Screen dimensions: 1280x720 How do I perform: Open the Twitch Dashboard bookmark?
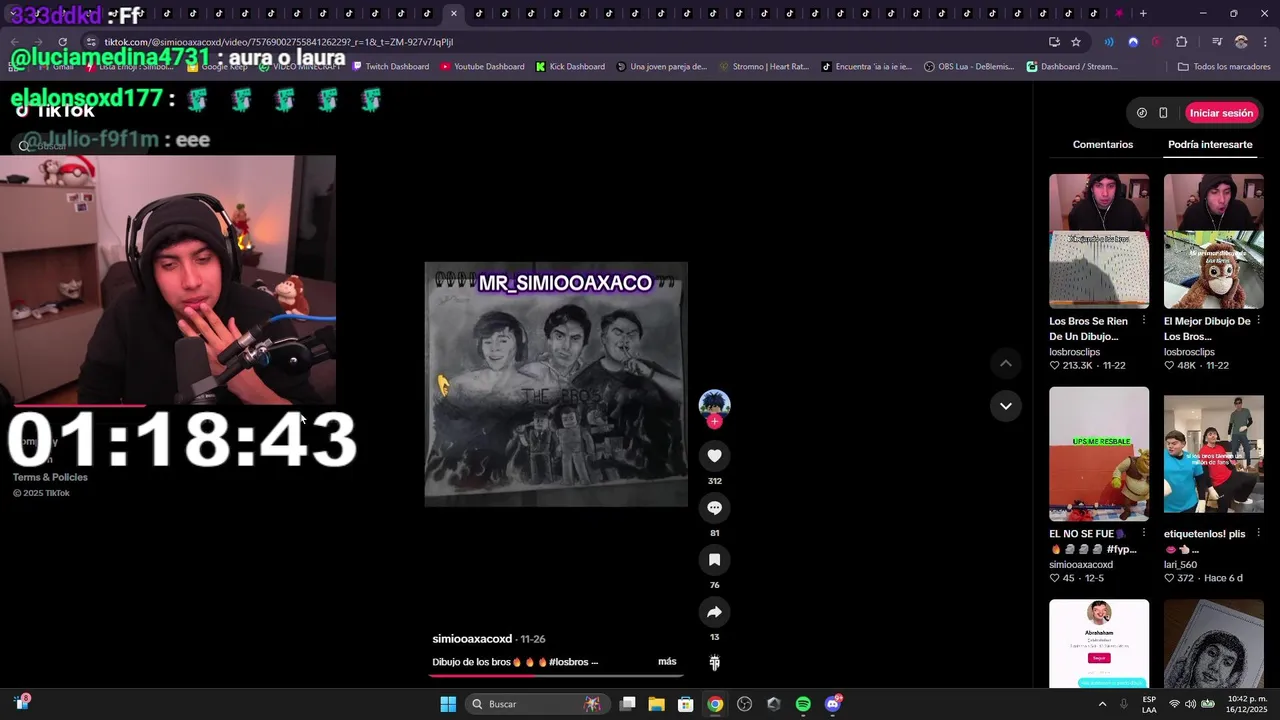[390, 67]
